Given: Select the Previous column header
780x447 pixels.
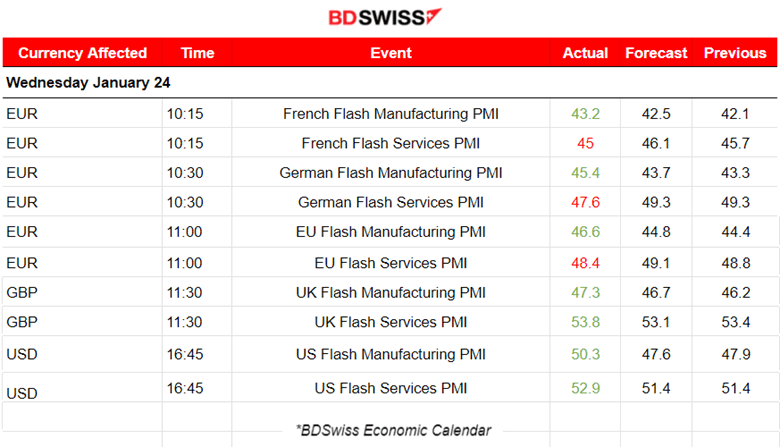Looking at the screenshot, I should point(735,53).
